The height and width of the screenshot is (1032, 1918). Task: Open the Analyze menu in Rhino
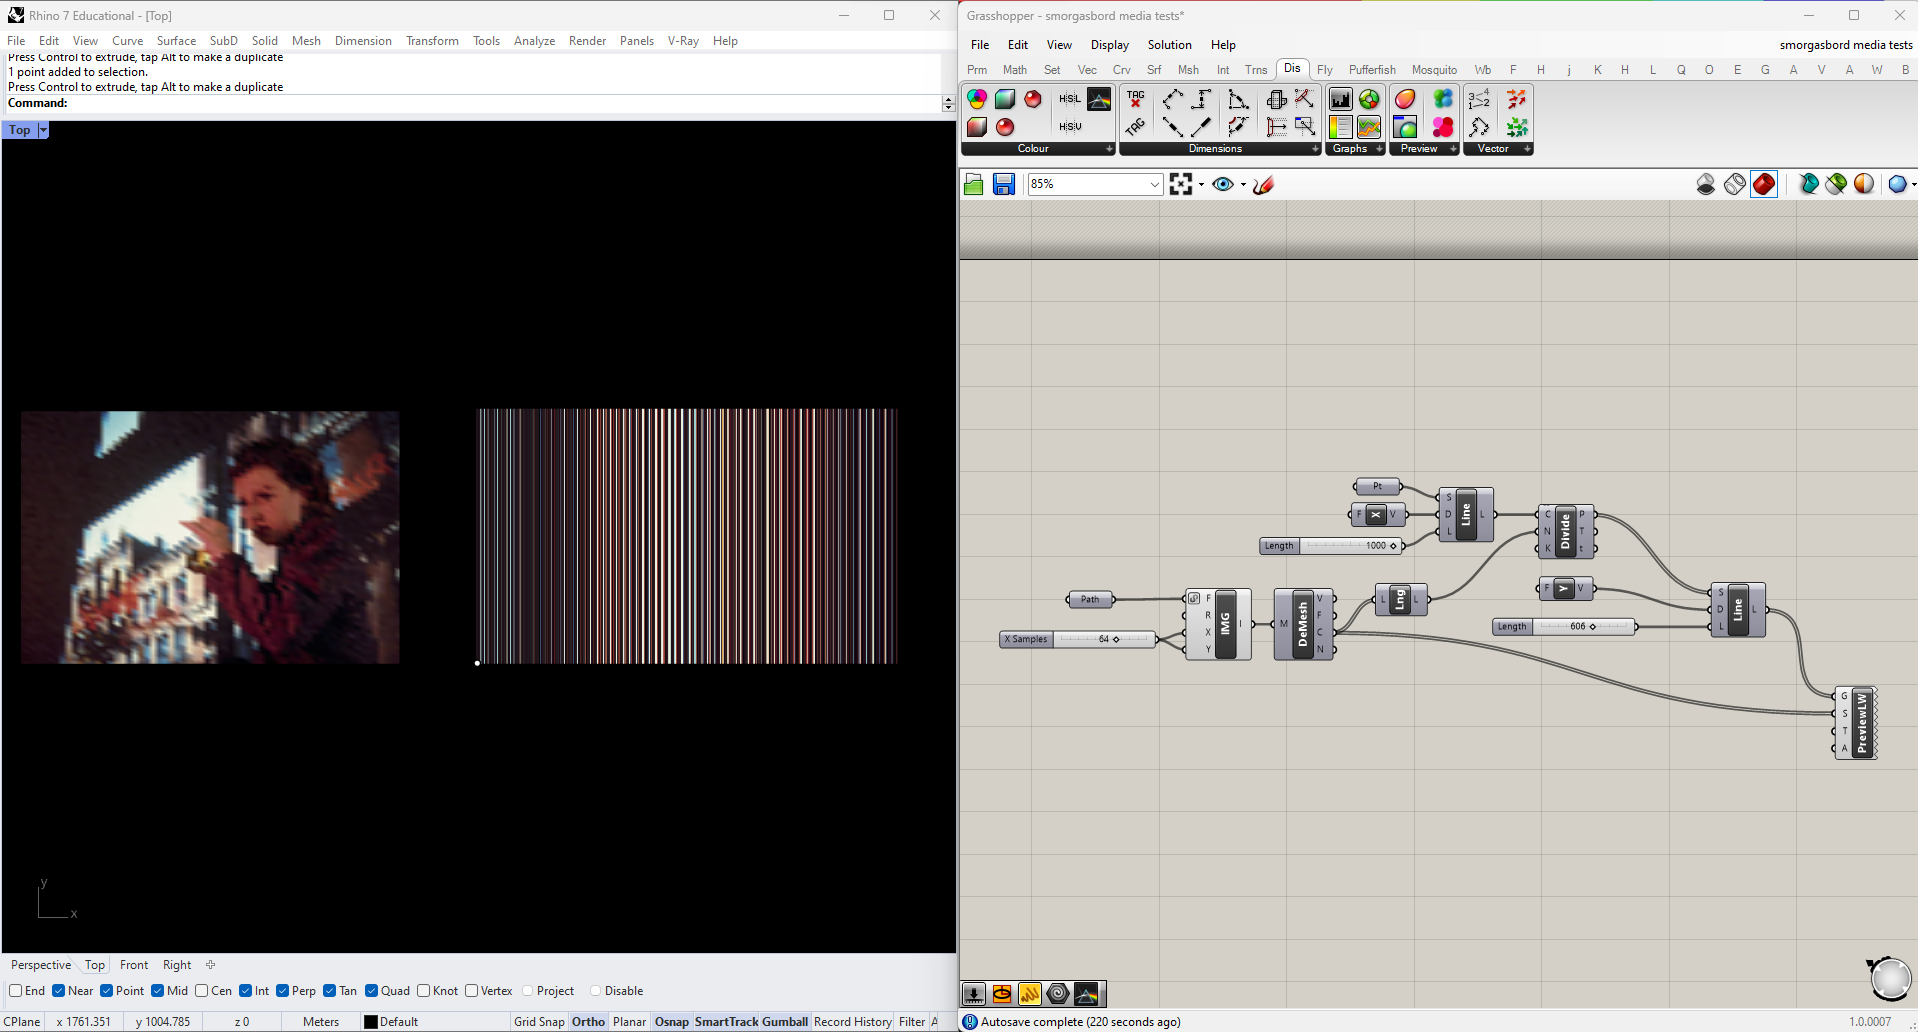(534, 41)
